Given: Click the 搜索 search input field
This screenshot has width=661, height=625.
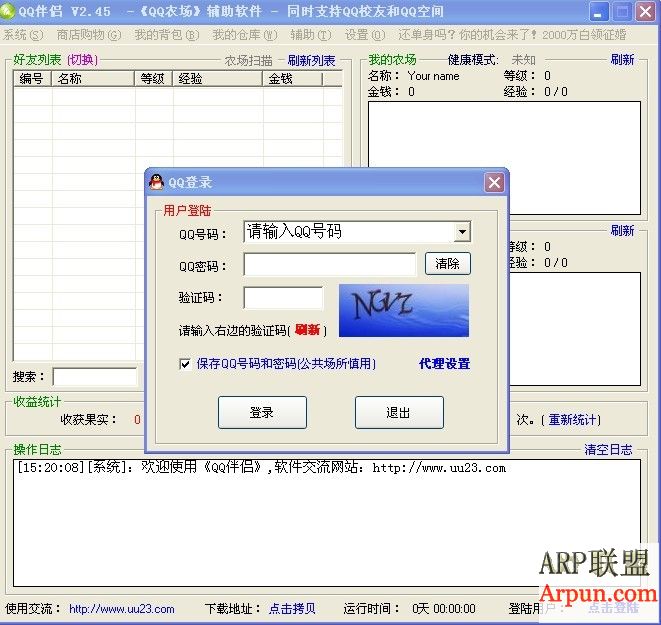Looking at the screenshot, I should (95, 376).
